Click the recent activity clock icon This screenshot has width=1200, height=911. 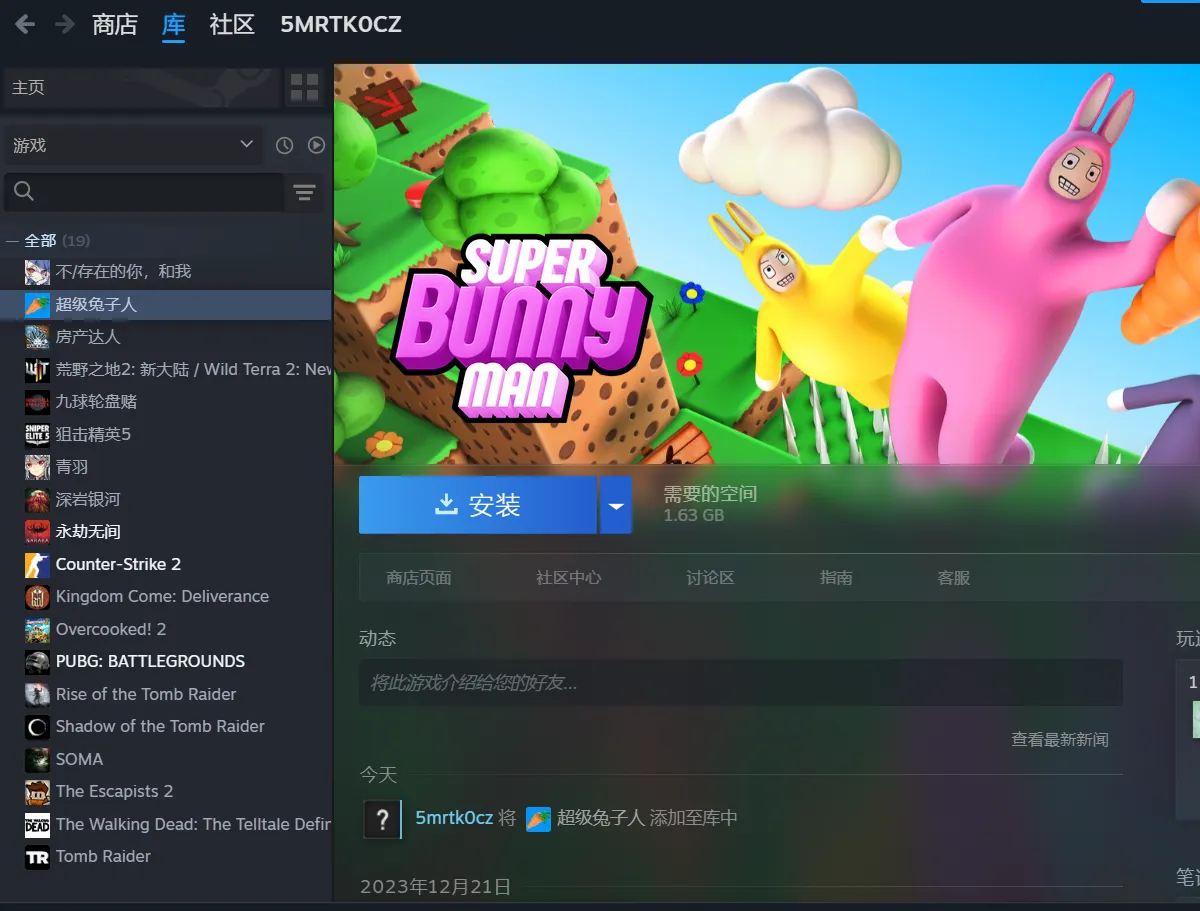284,146
